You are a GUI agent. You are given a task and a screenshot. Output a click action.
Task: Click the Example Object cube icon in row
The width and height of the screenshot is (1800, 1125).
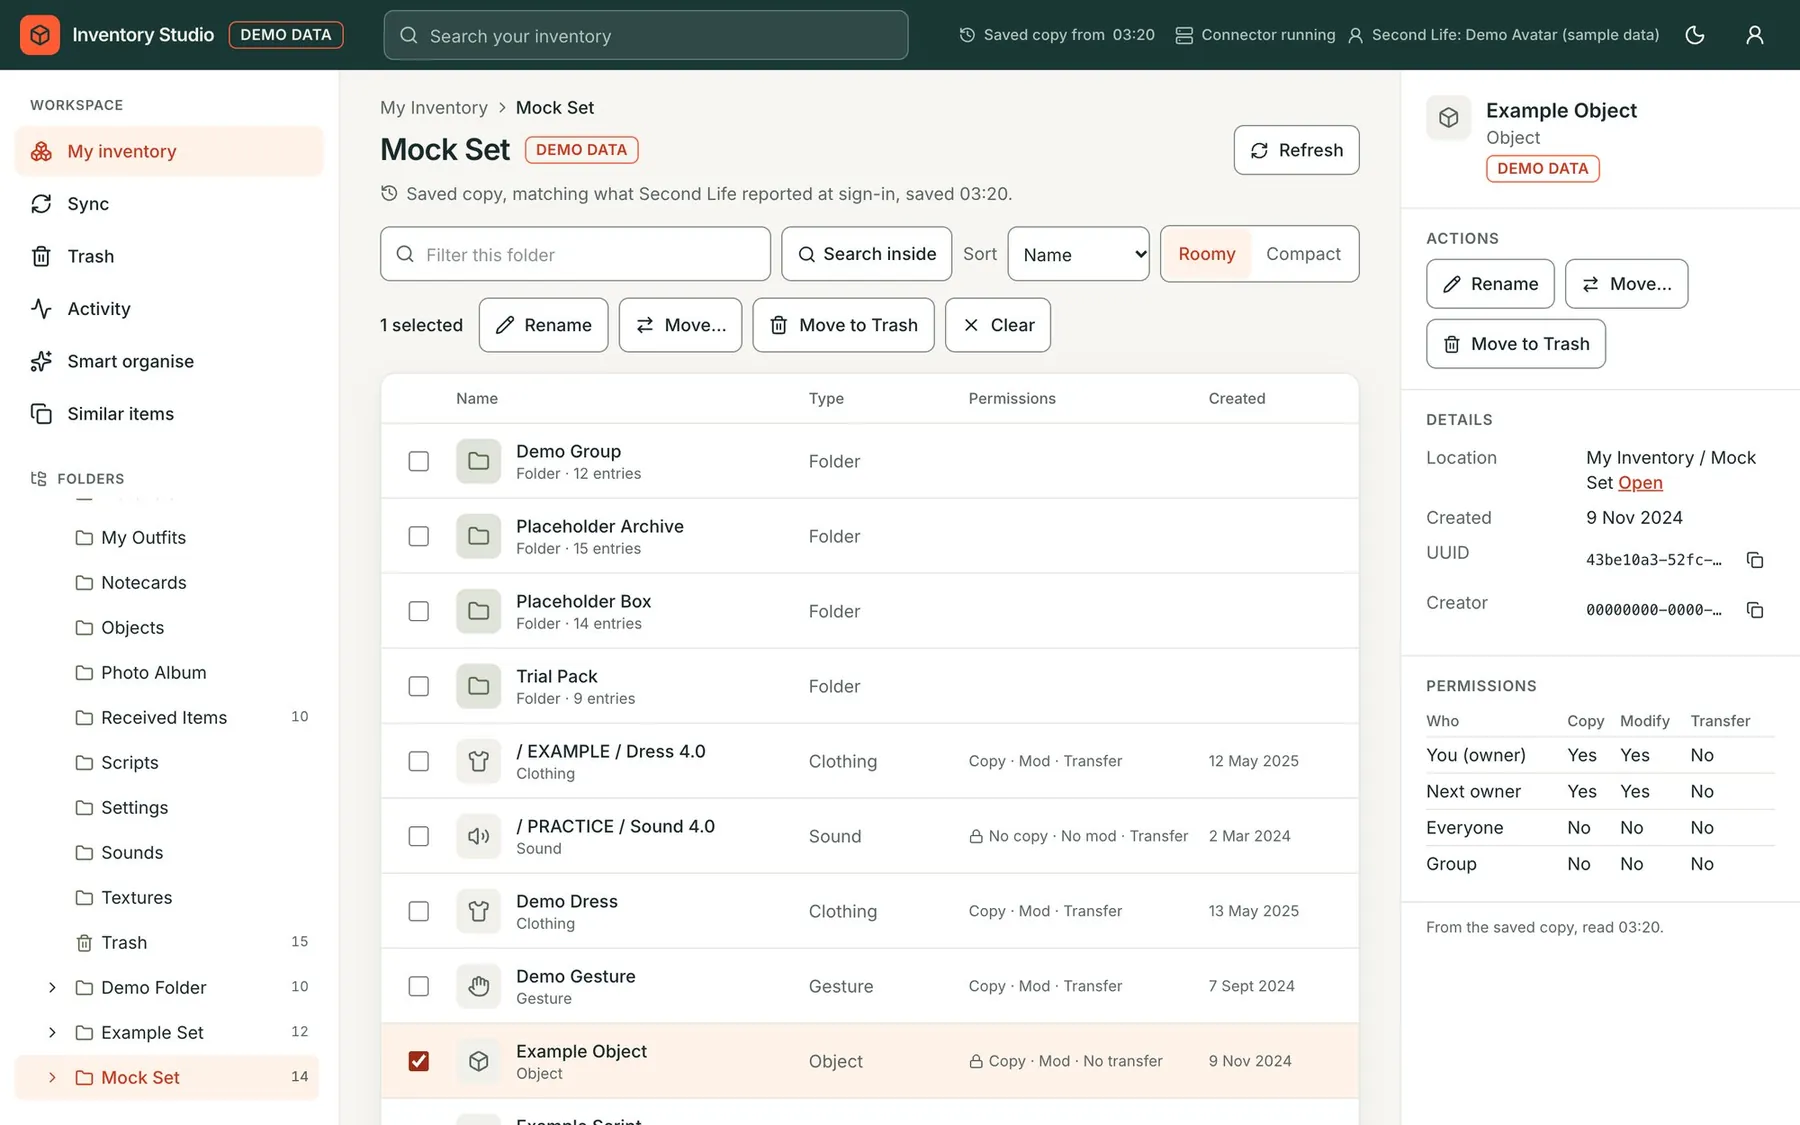click(479, 1061)
